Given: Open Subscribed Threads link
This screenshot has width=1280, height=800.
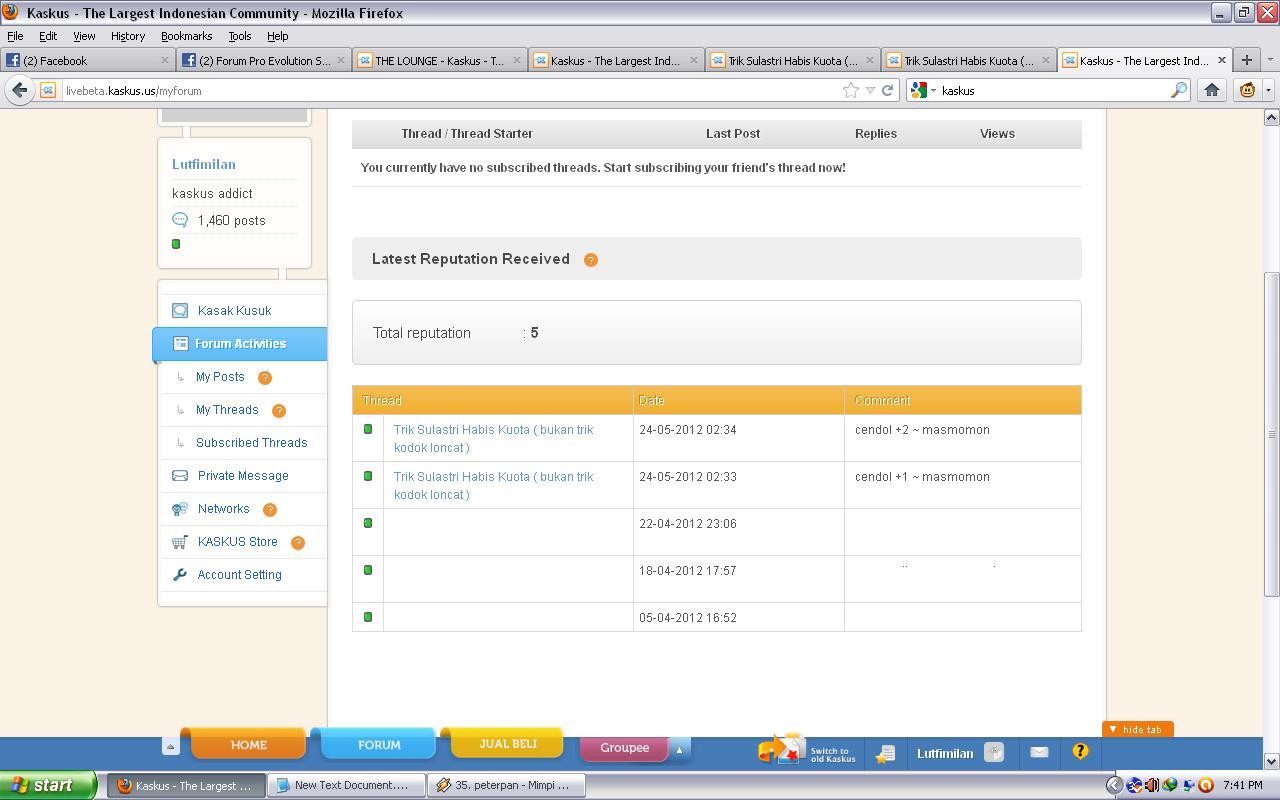Looking at the screenshot, I should pos(252,443).
